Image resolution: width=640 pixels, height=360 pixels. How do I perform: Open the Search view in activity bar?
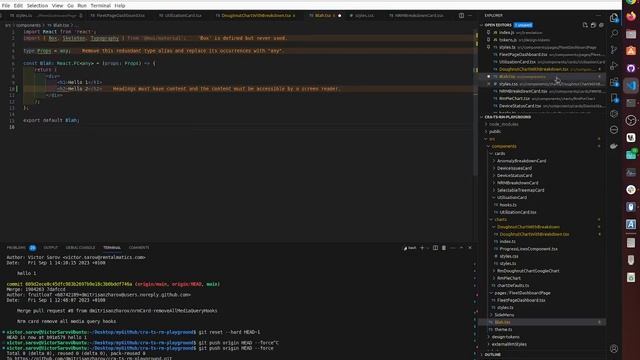click(614, 33)
